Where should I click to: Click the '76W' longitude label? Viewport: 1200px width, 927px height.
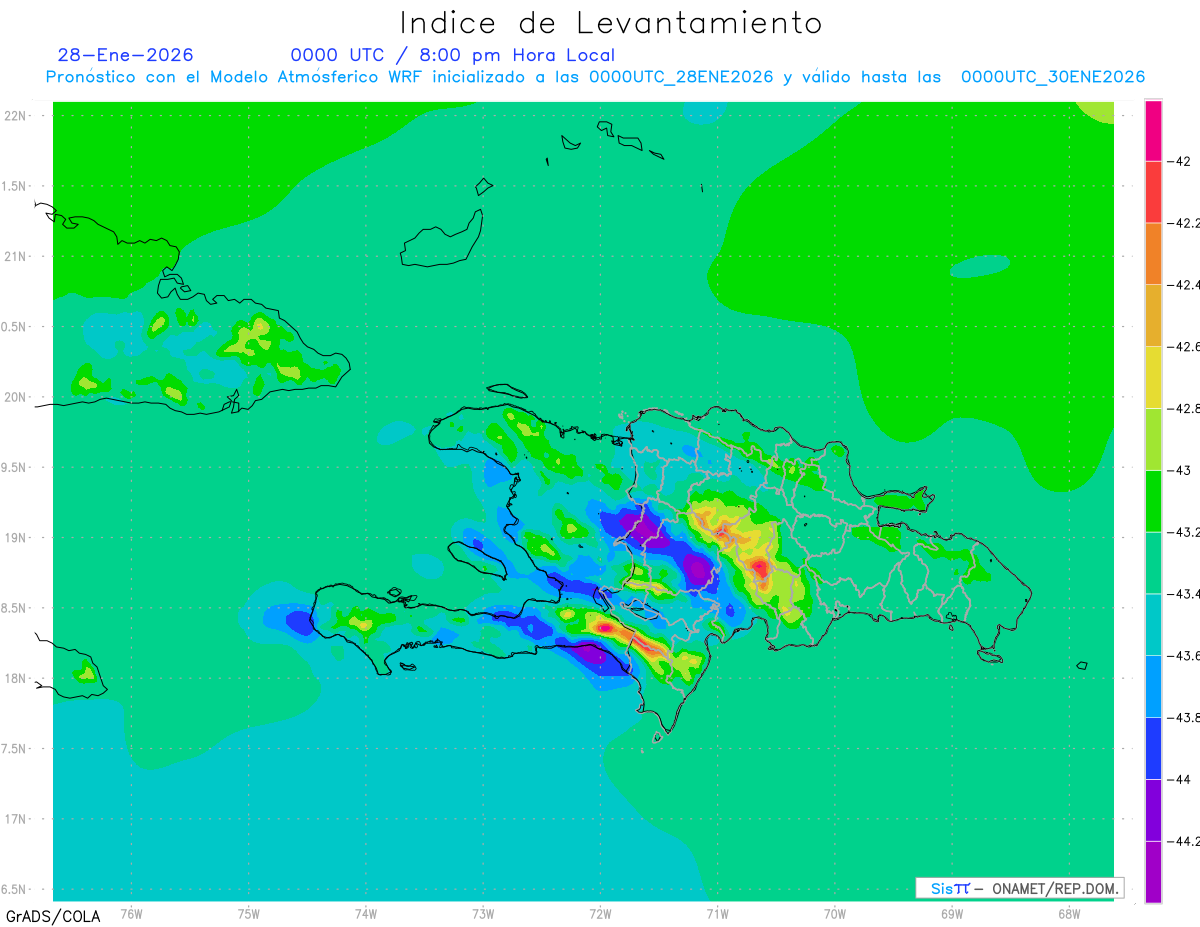131,914
